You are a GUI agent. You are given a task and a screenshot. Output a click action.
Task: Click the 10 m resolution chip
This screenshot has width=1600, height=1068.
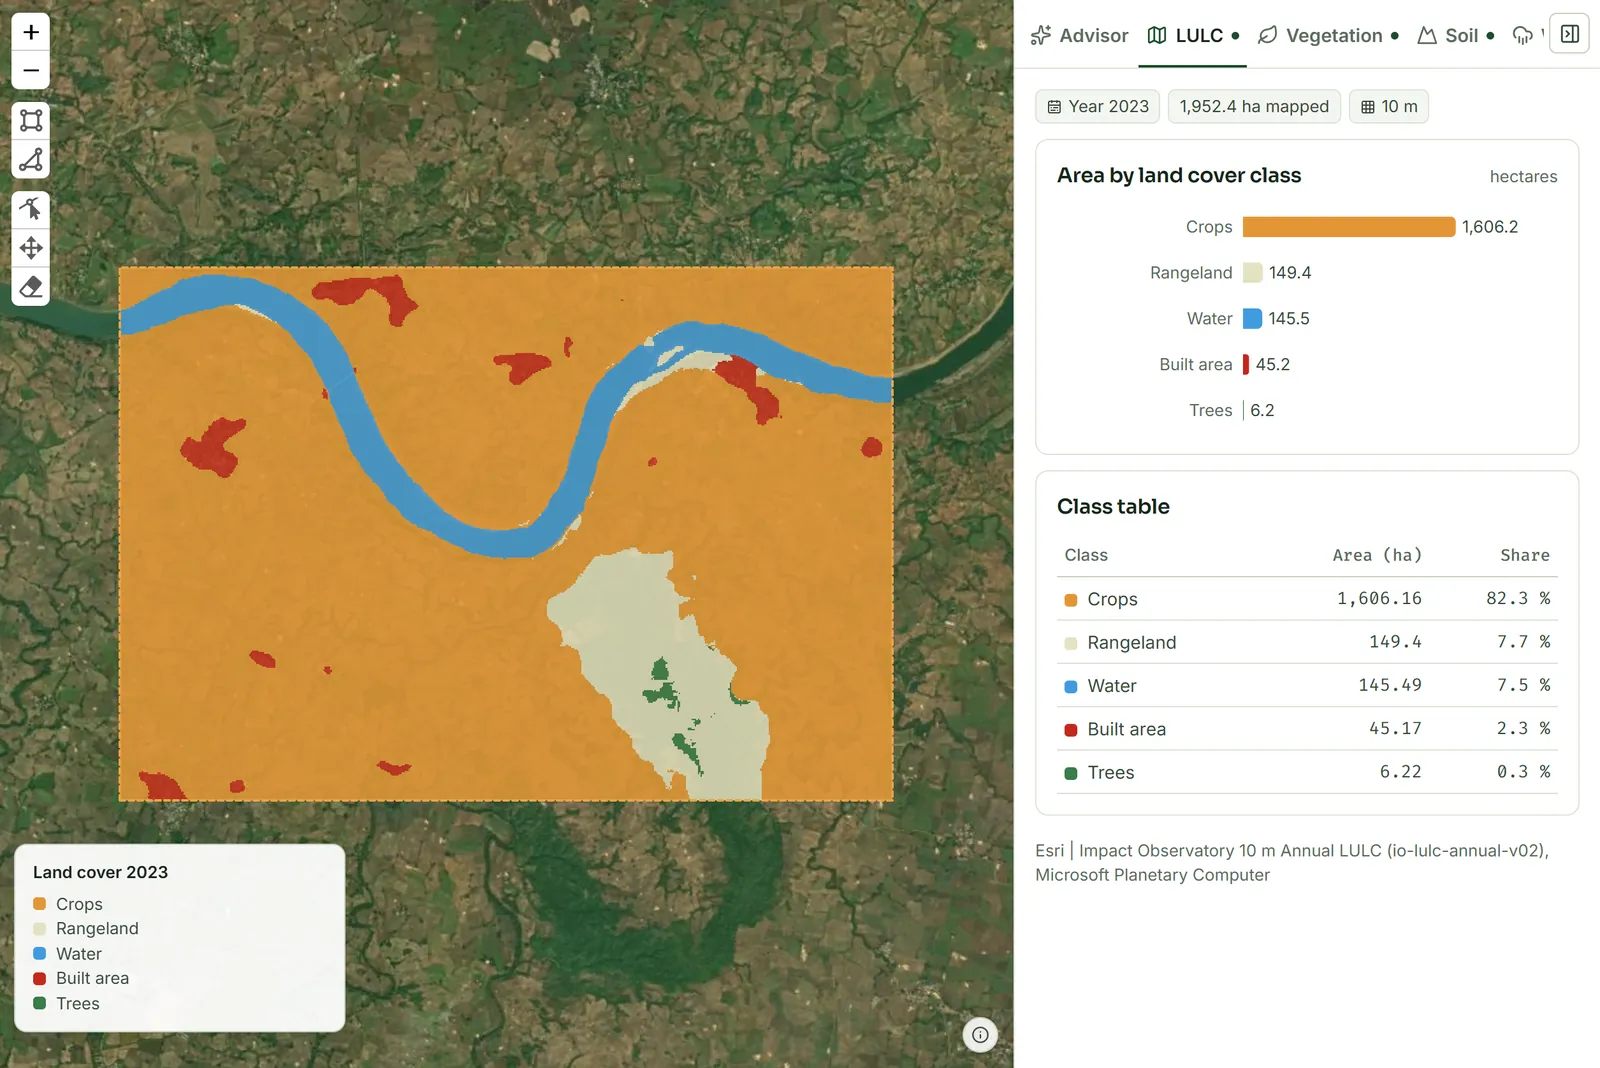1389,106
